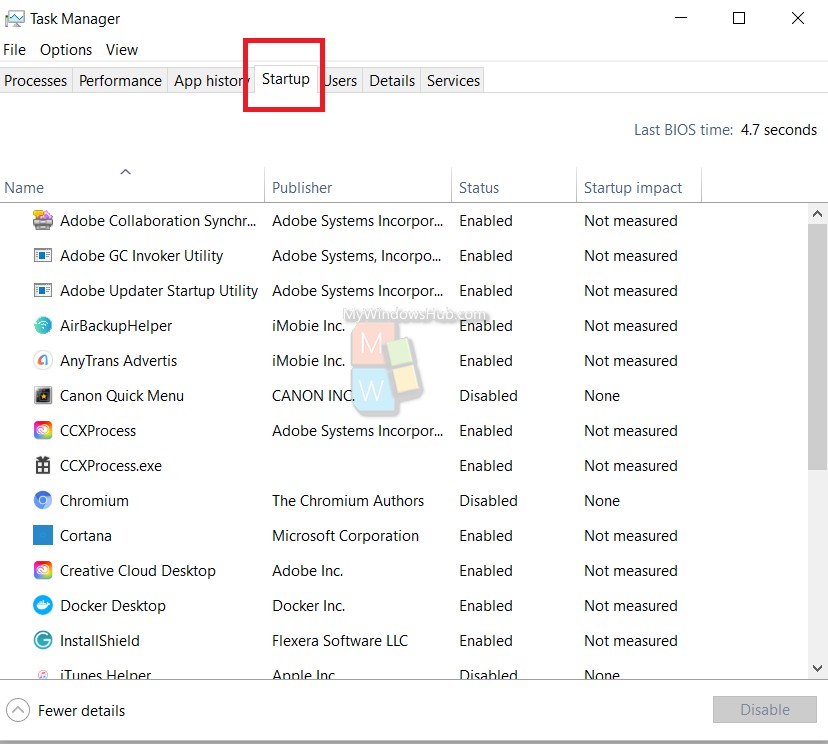Click publisher Docker Inc.
828x744 pixels.
pyautogui.click(x=308, y=606)
